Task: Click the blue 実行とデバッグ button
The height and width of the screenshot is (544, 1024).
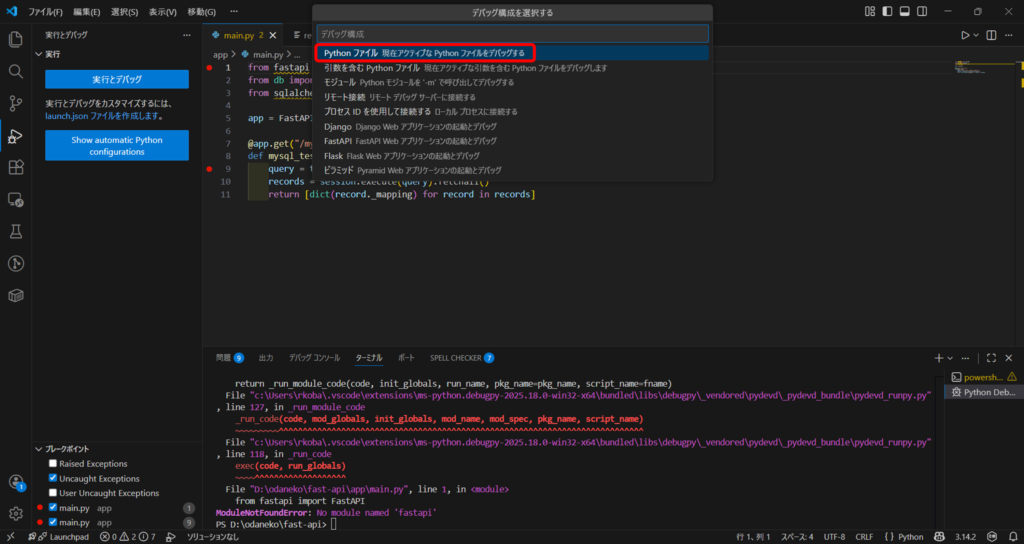Action: pos(117,79)
